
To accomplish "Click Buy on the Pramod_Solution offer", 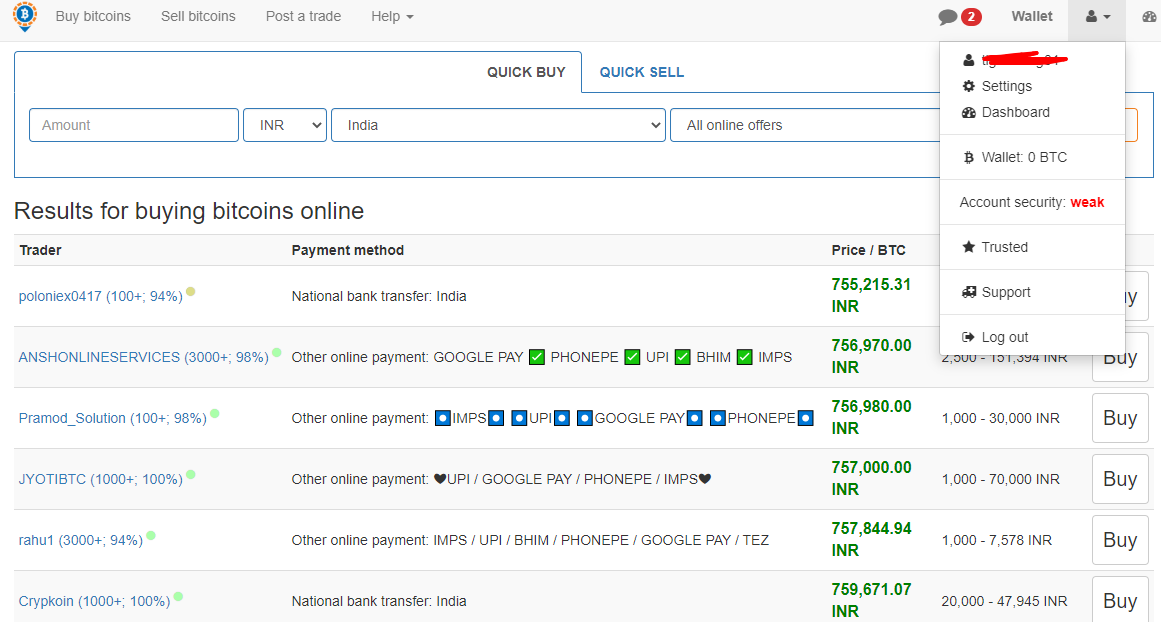I will click(x=1120, y=418).
